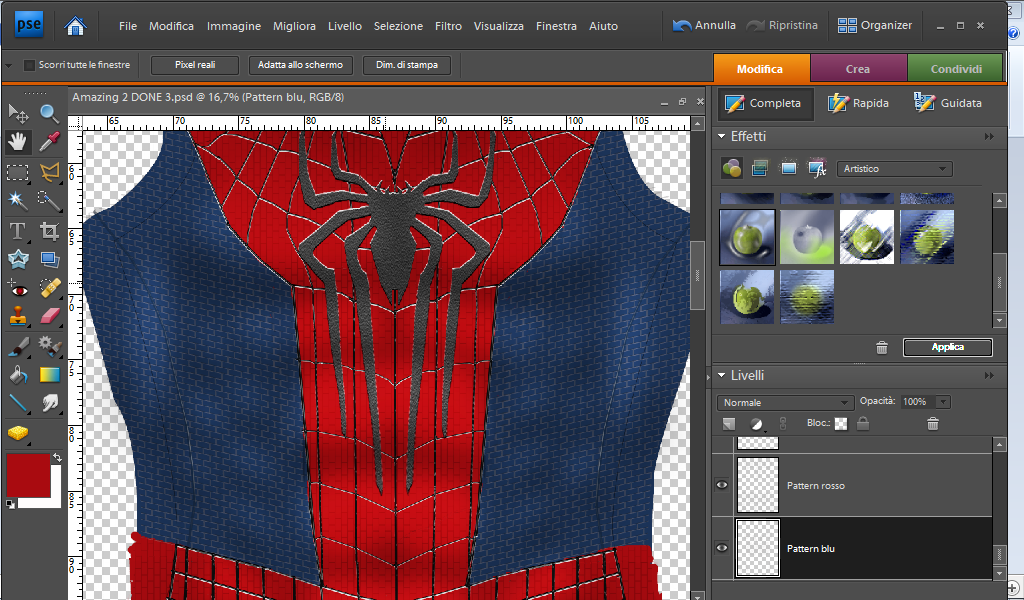Select the Line shape tool
This screenshot has width=1024, height=600.
(18, 403)
